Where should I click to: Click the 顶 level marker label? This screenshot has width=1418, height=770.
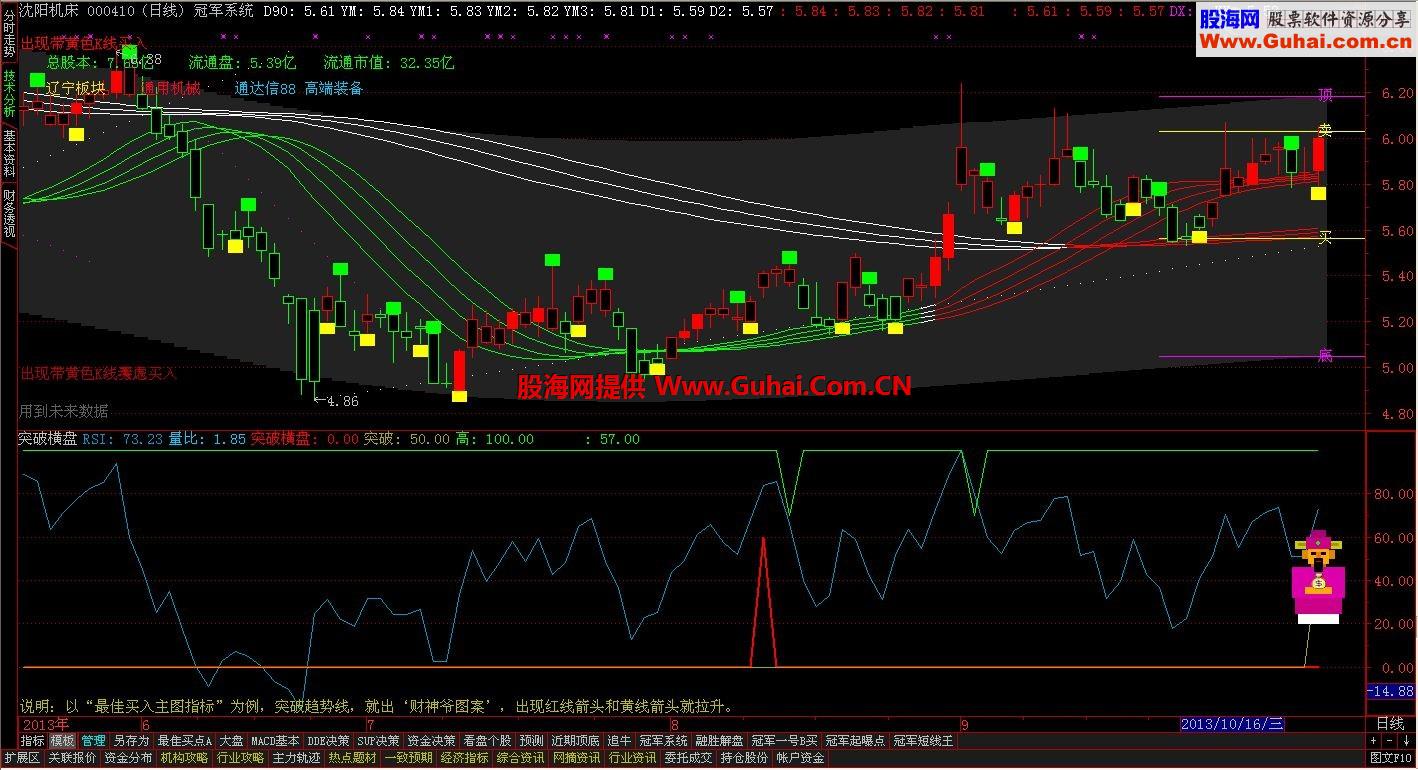[1325, 95]
